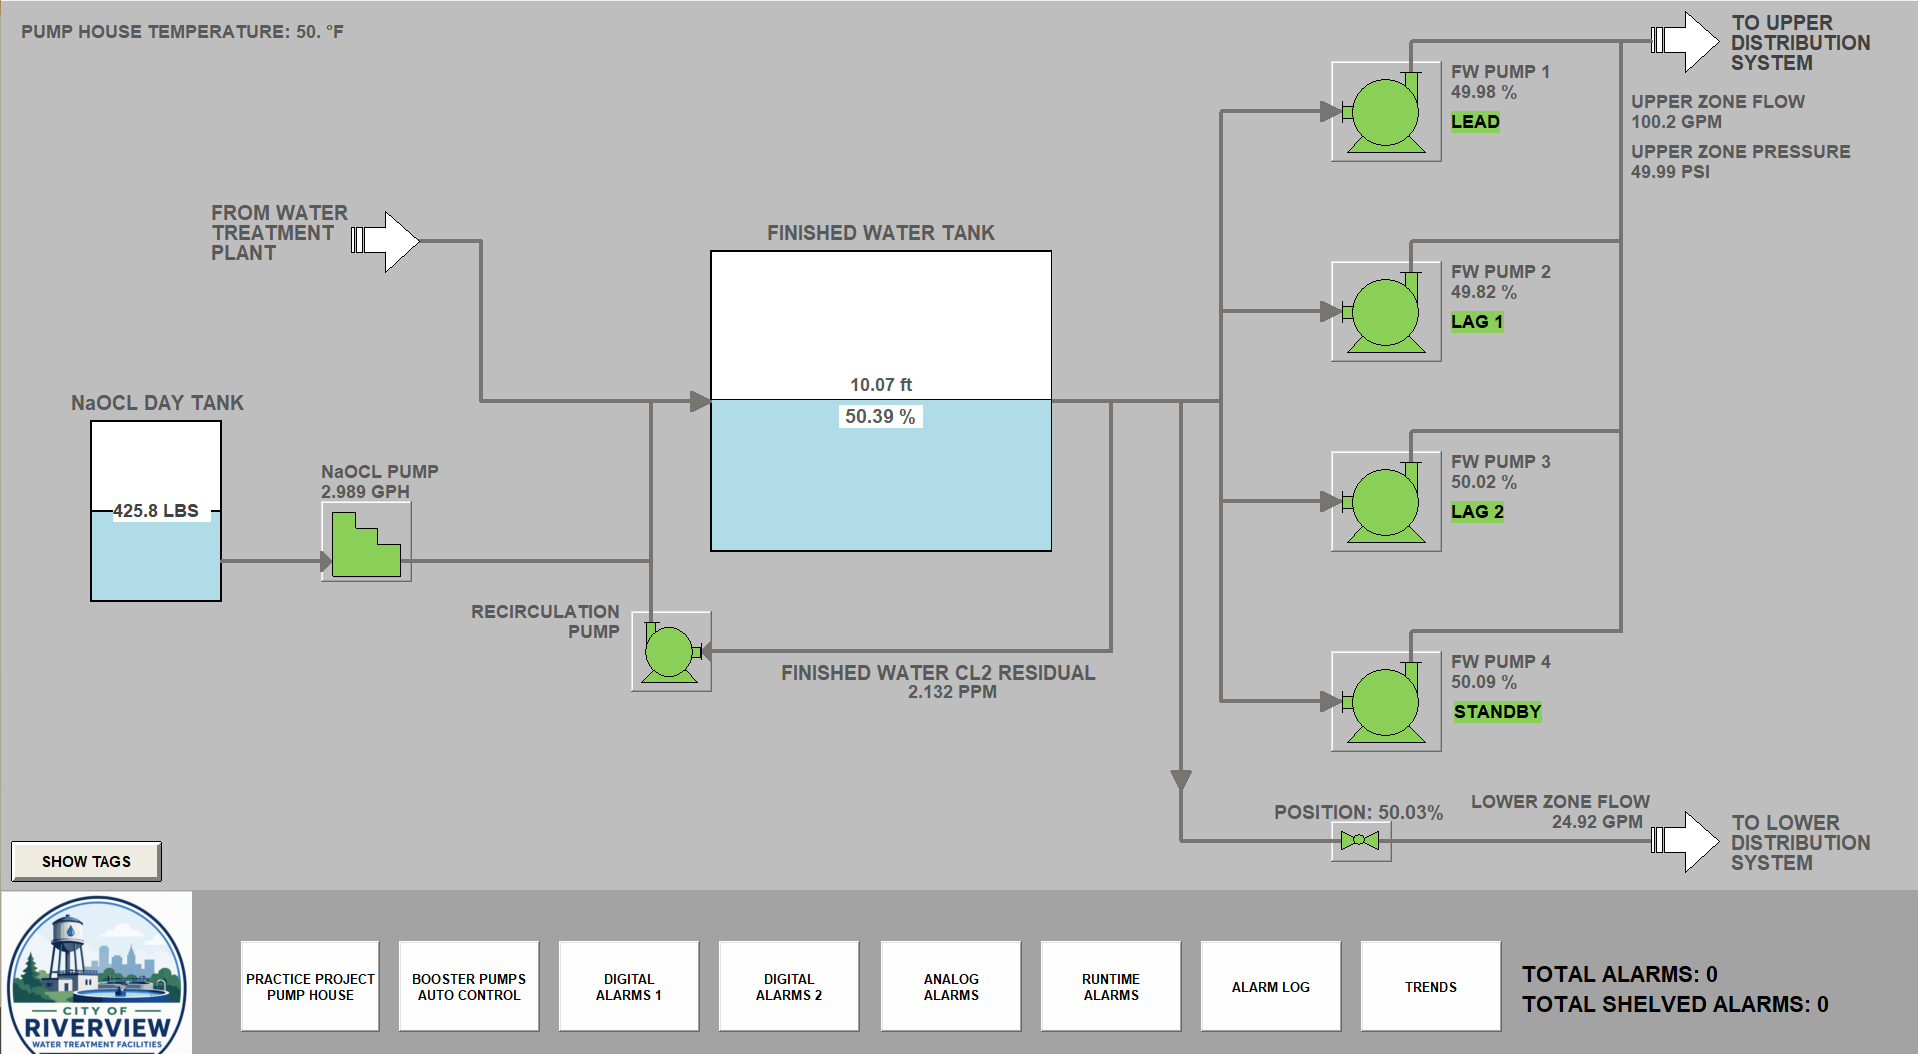Click the Show Tags button
1918x1054 pixels.
[86, 861]
